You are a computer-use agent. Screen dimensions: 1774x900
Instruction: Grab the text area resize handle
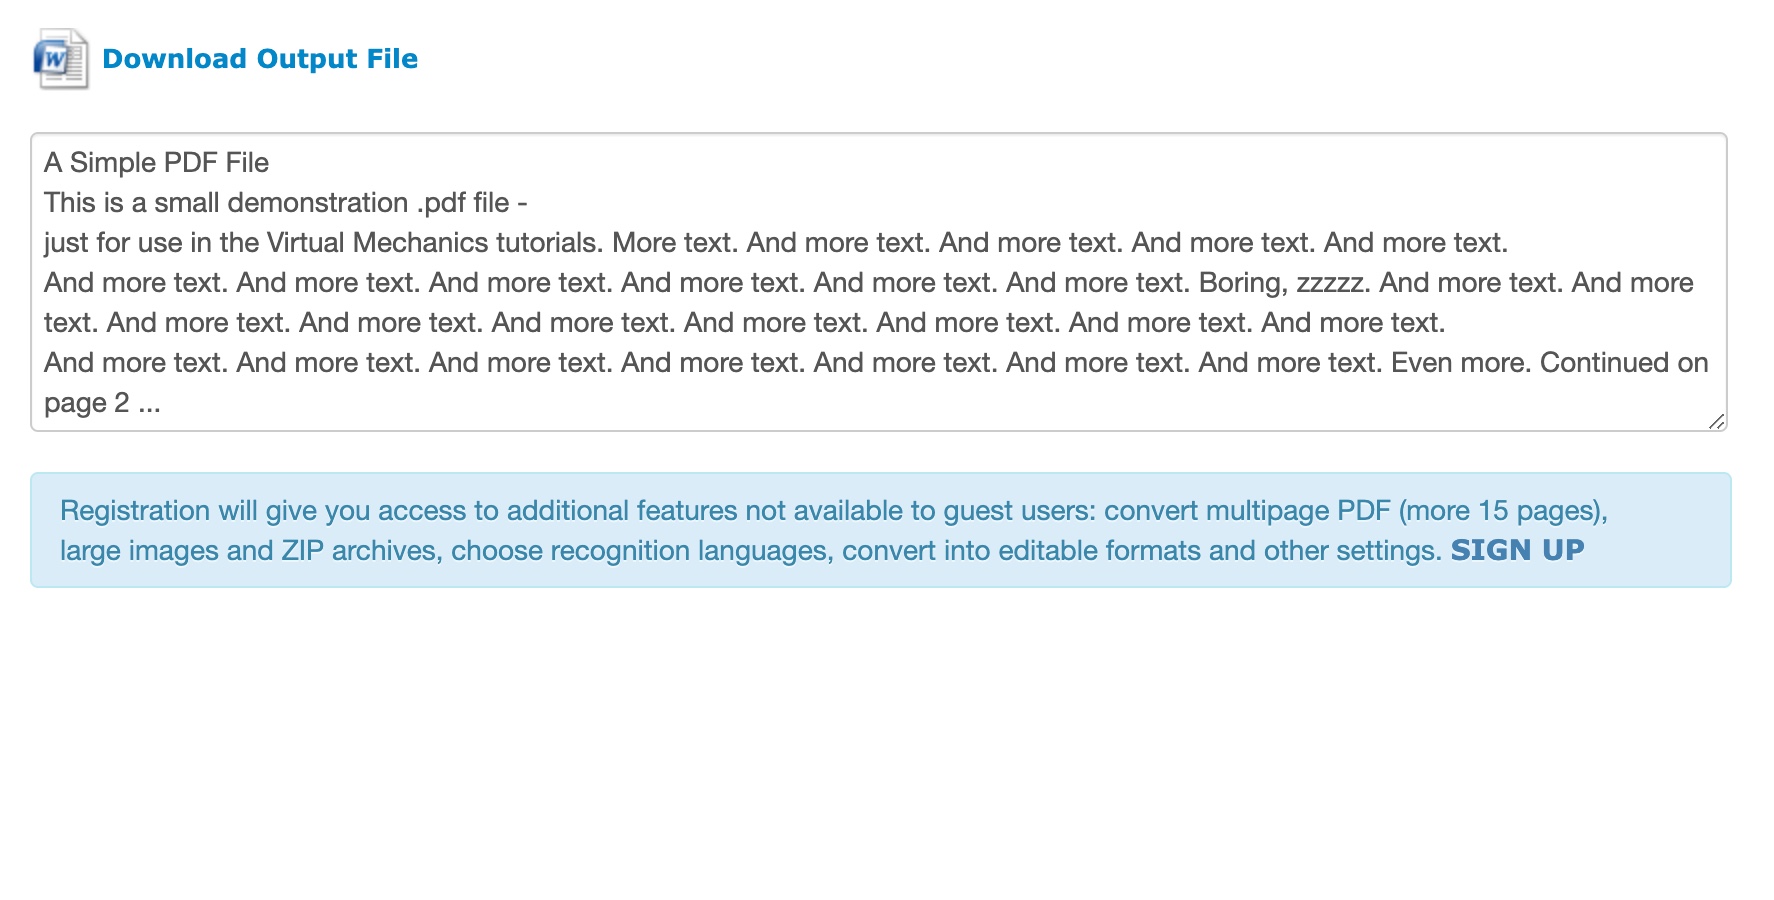click(x=1716, y=421)
